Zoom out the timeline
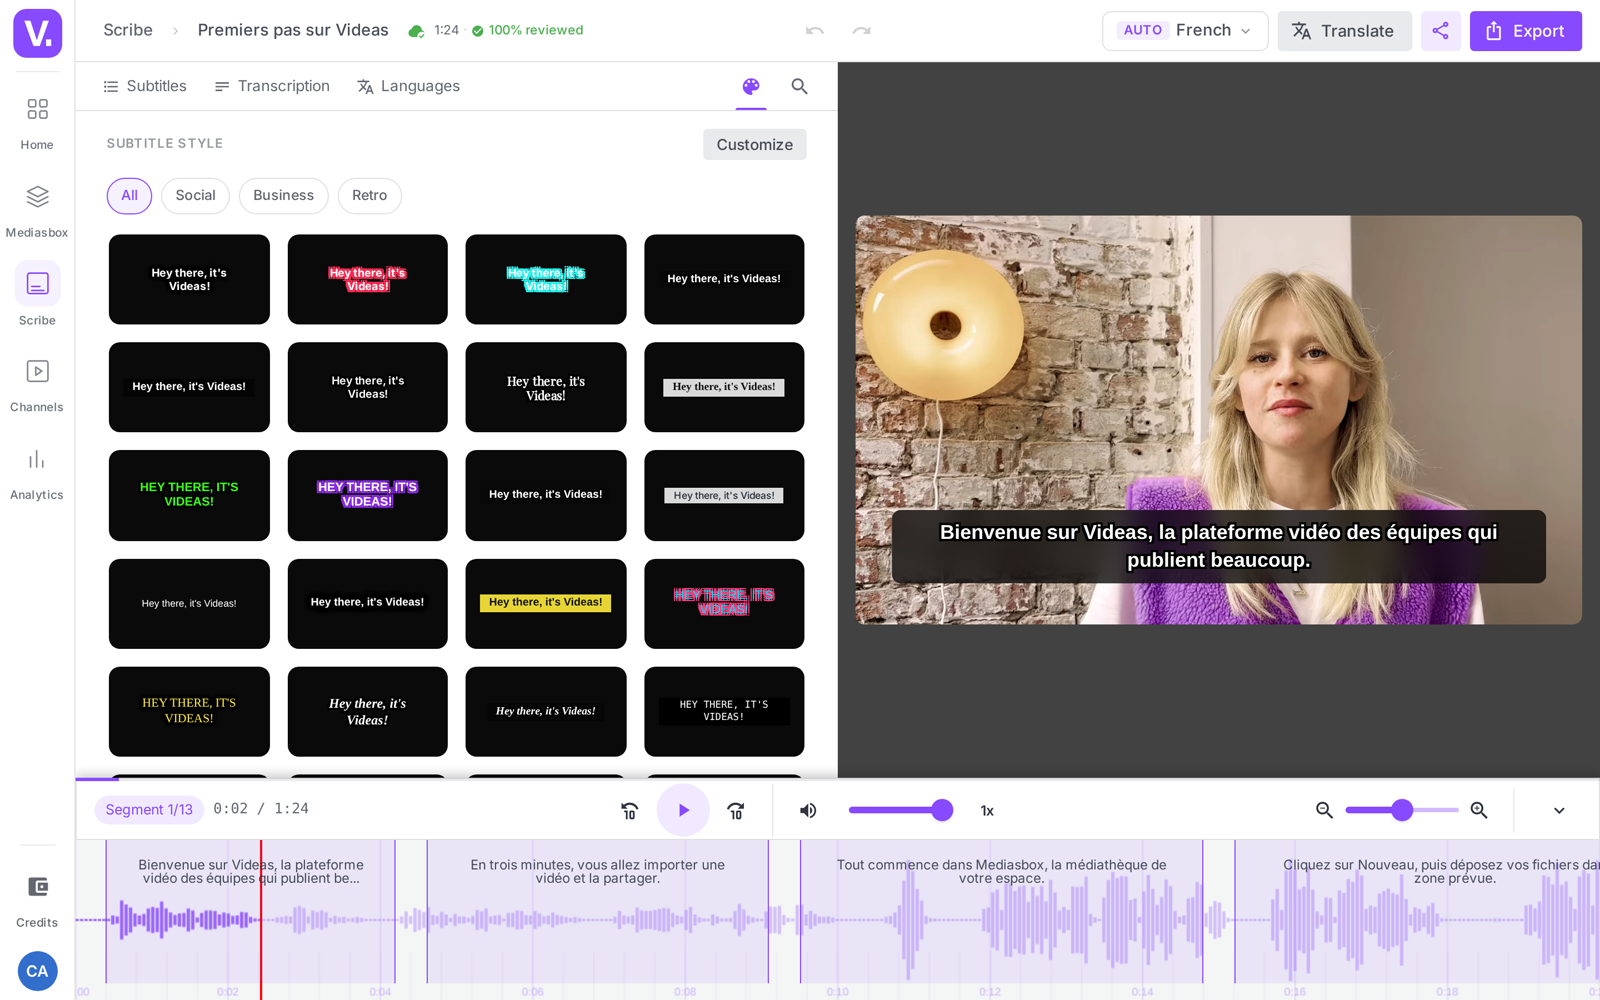 coord(1324,810)
